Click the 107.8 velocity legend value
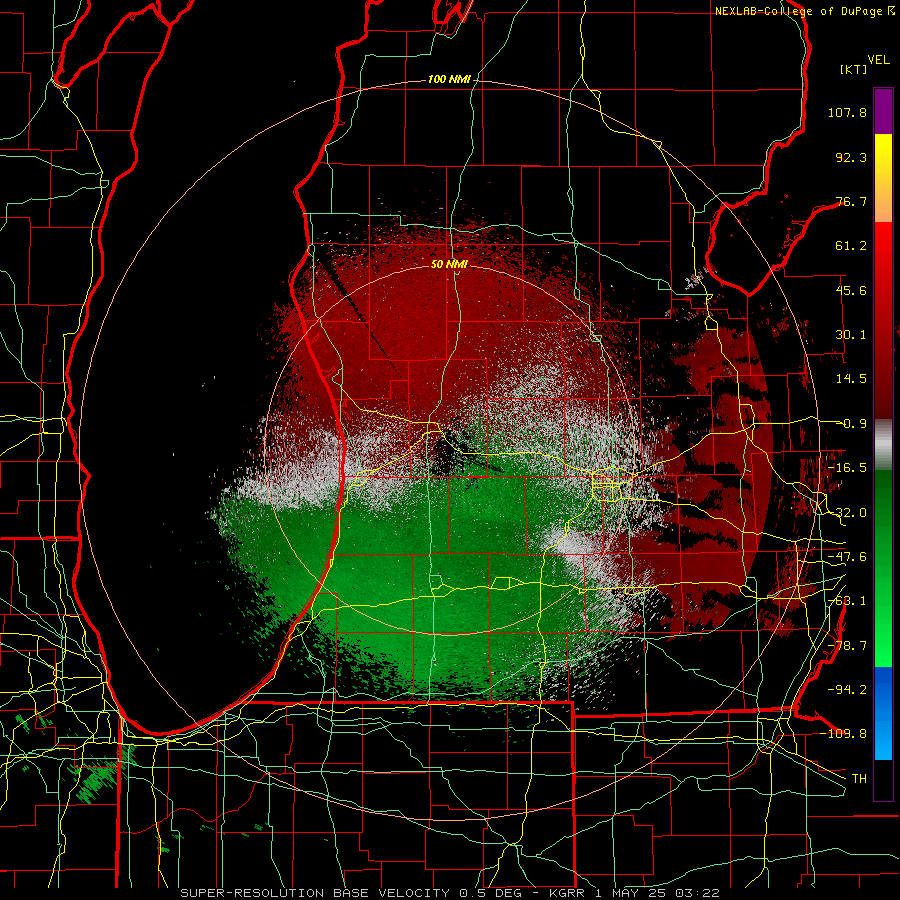Screen dimensions: 900x900 pos(847,112)
